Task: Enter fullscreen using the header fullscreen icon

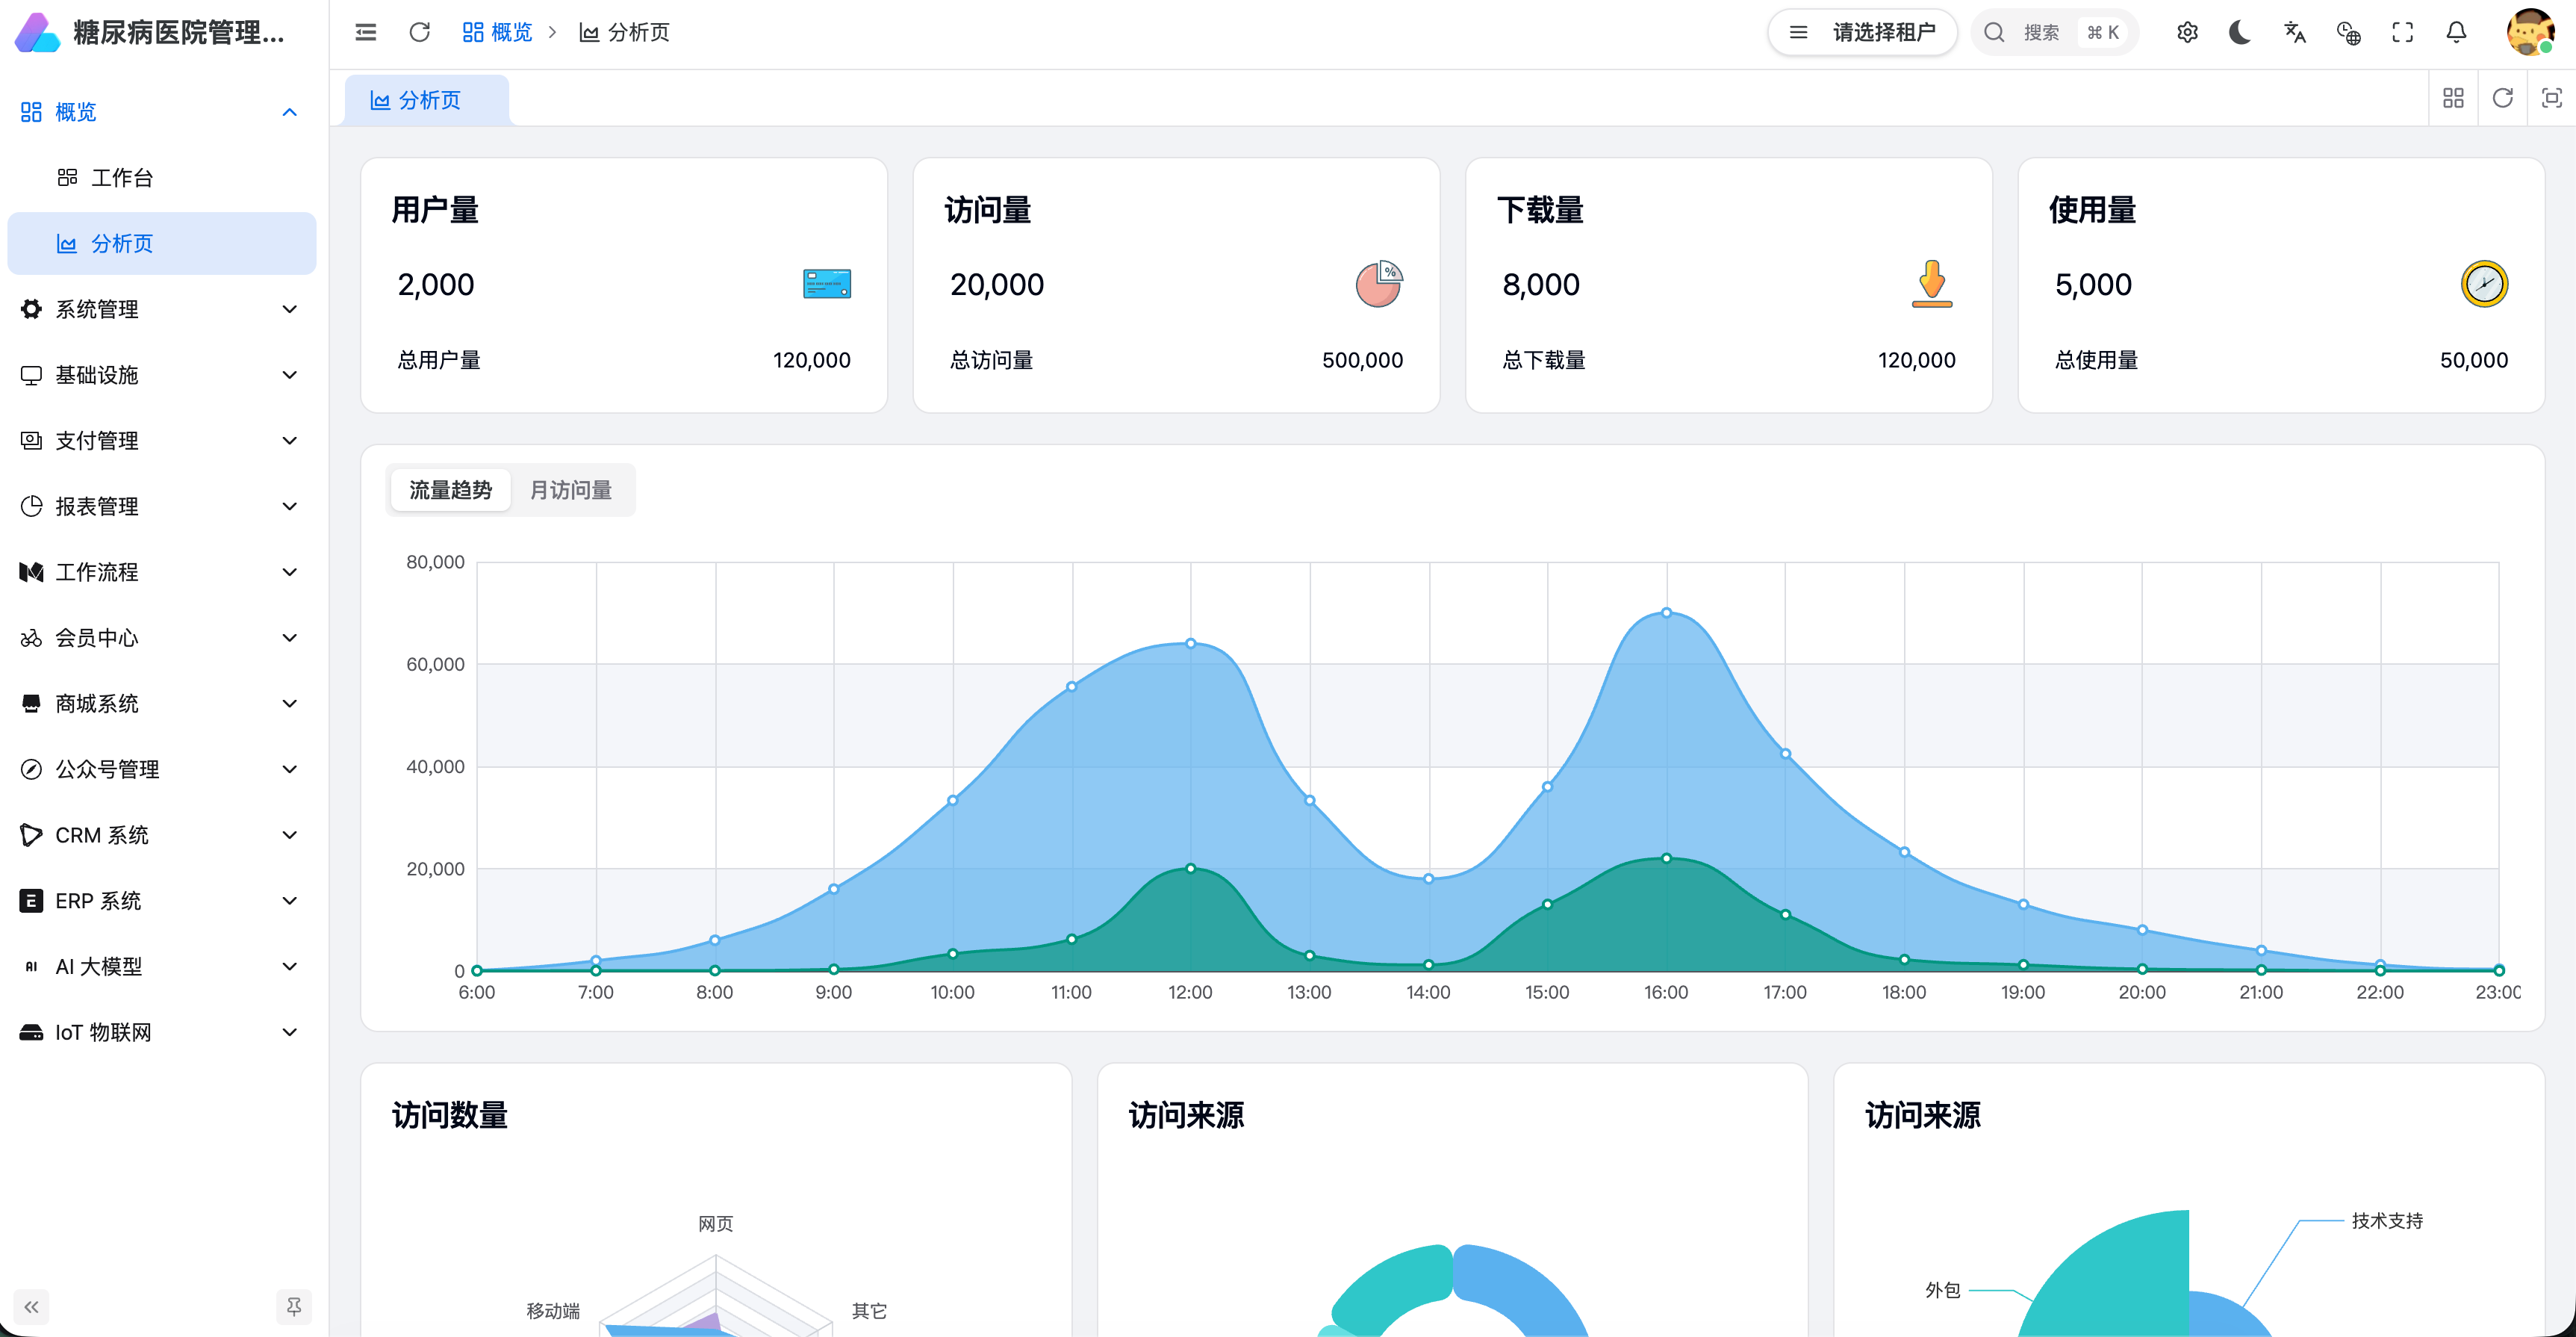Action: pos(2403,32)
